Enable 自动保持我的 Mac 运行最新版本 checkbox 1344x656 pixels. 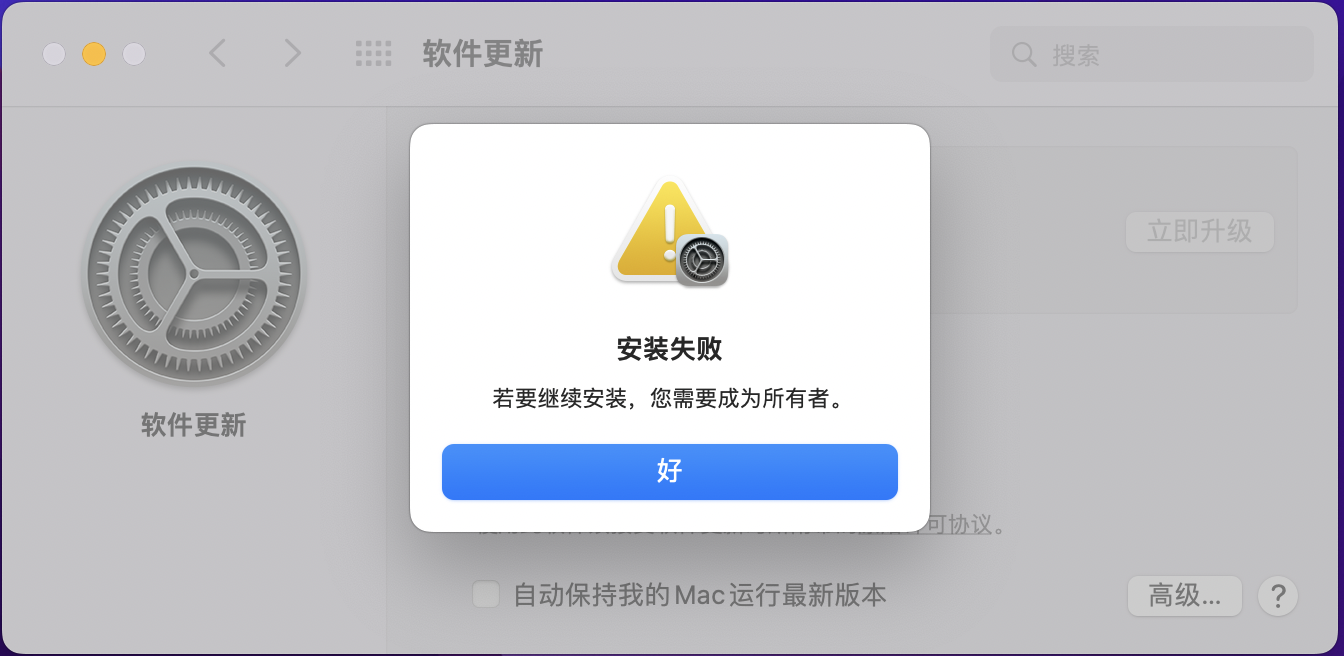[x=486, y=595]
